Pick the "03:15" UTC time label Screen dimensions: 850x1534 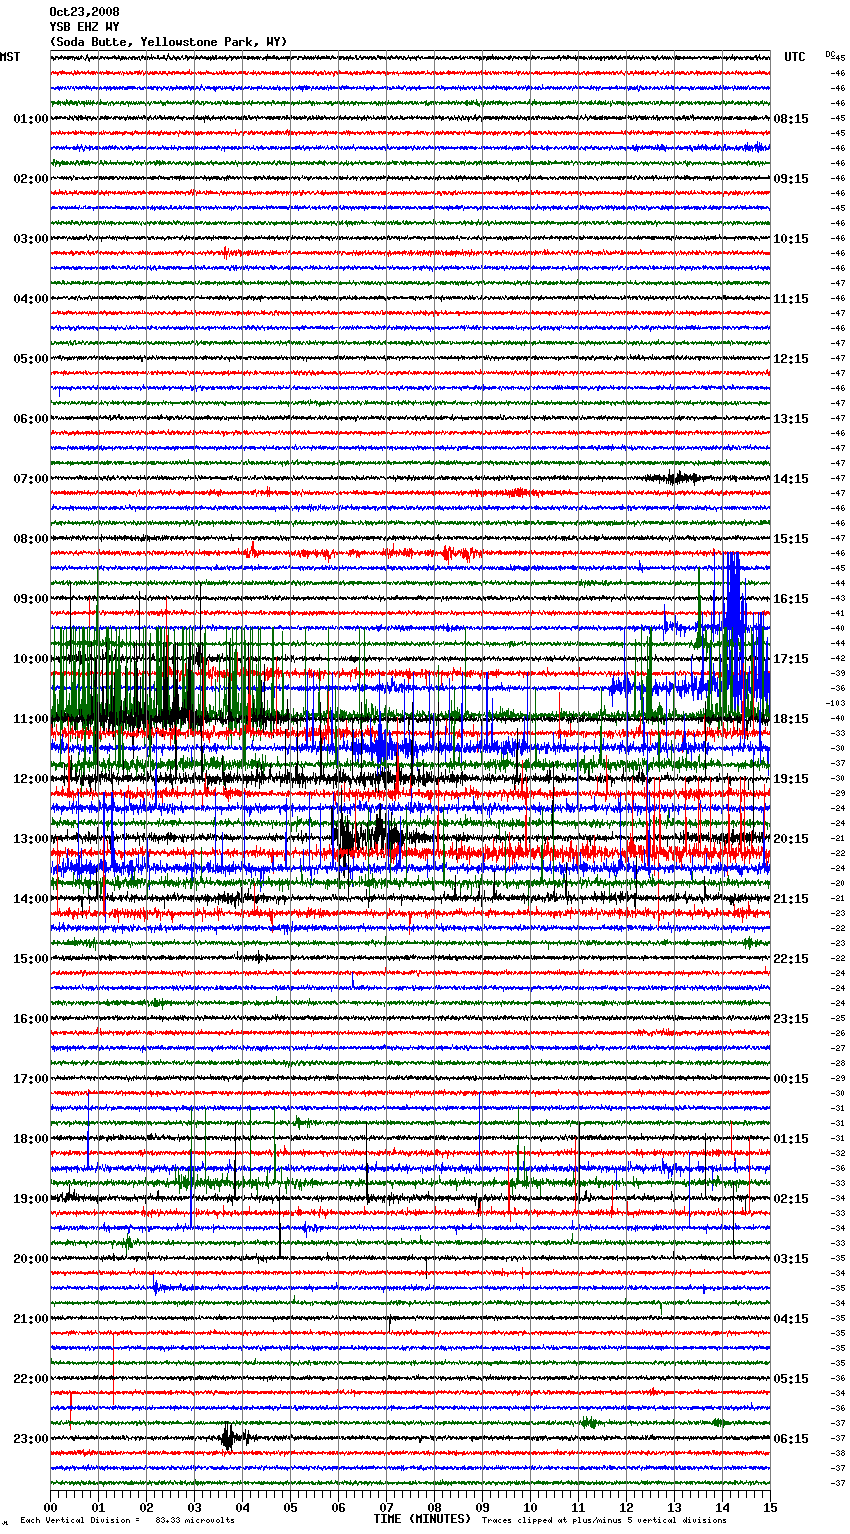791,1259
